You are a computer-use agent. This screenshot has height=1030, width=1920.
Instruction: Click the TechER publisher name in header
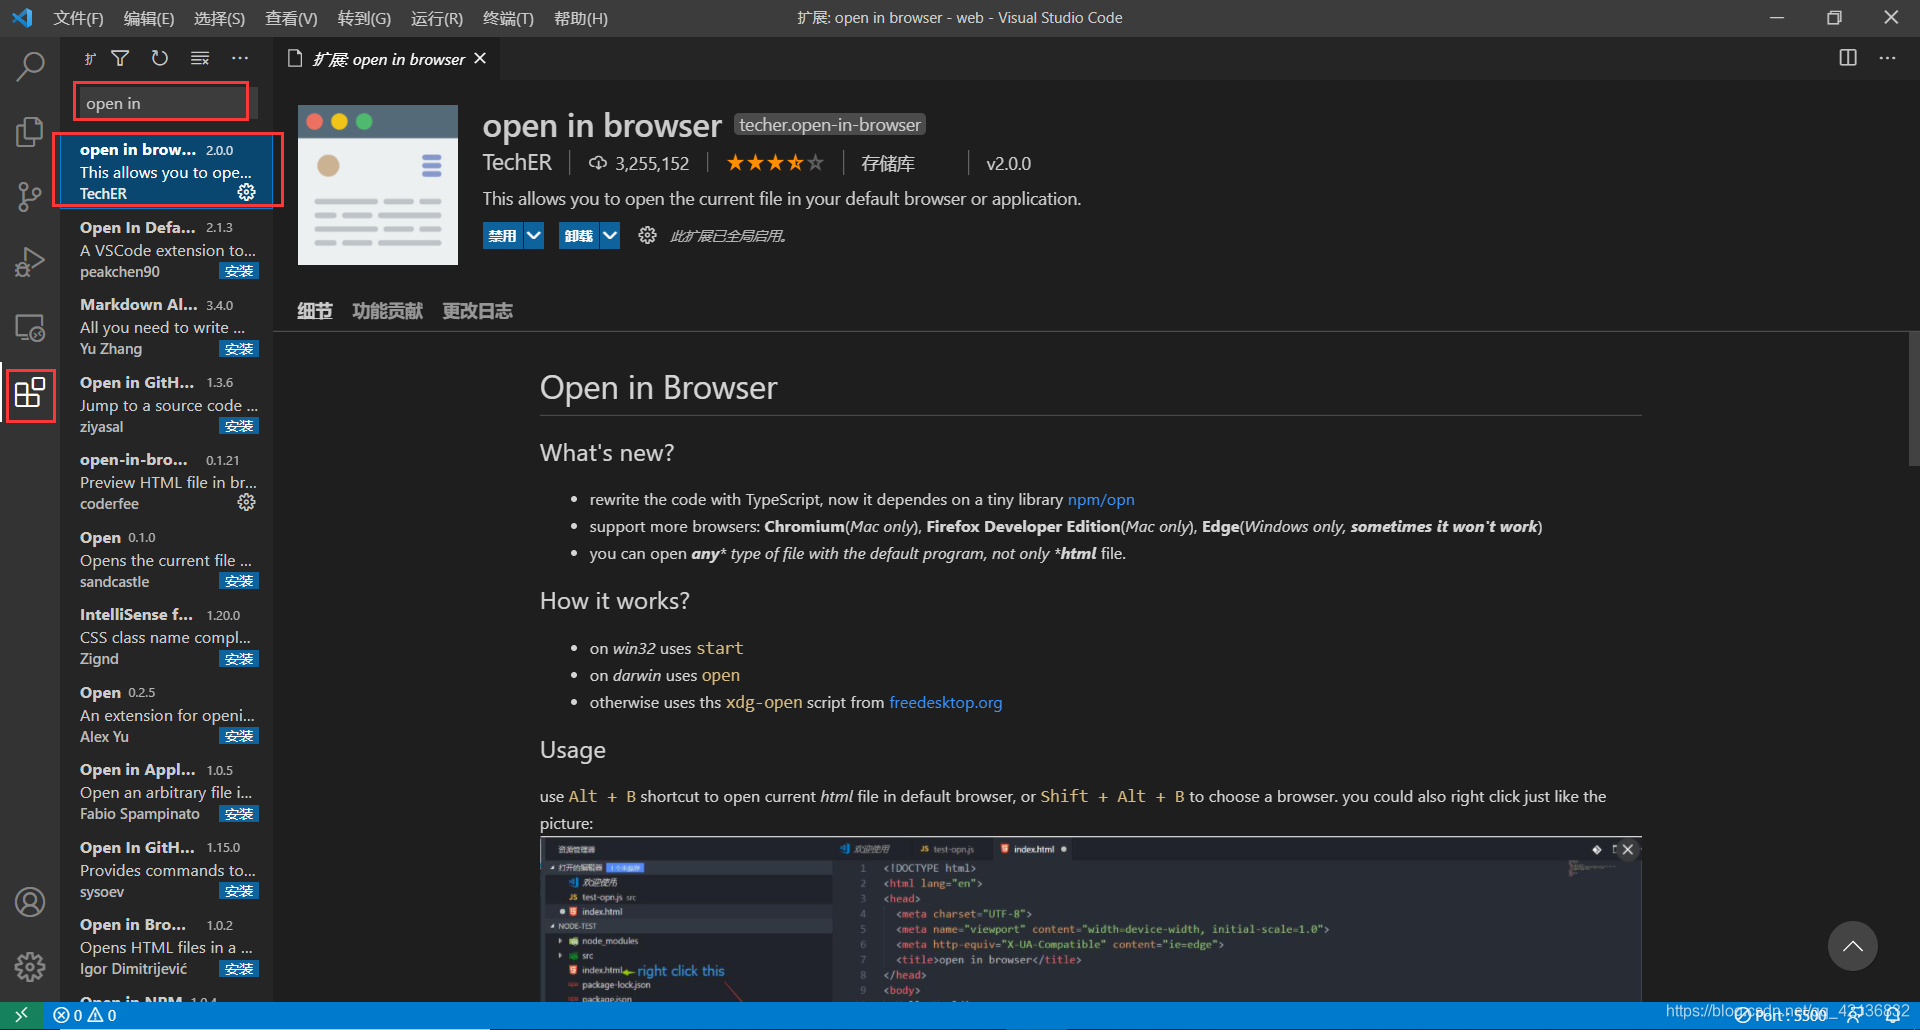coord(517,162)
